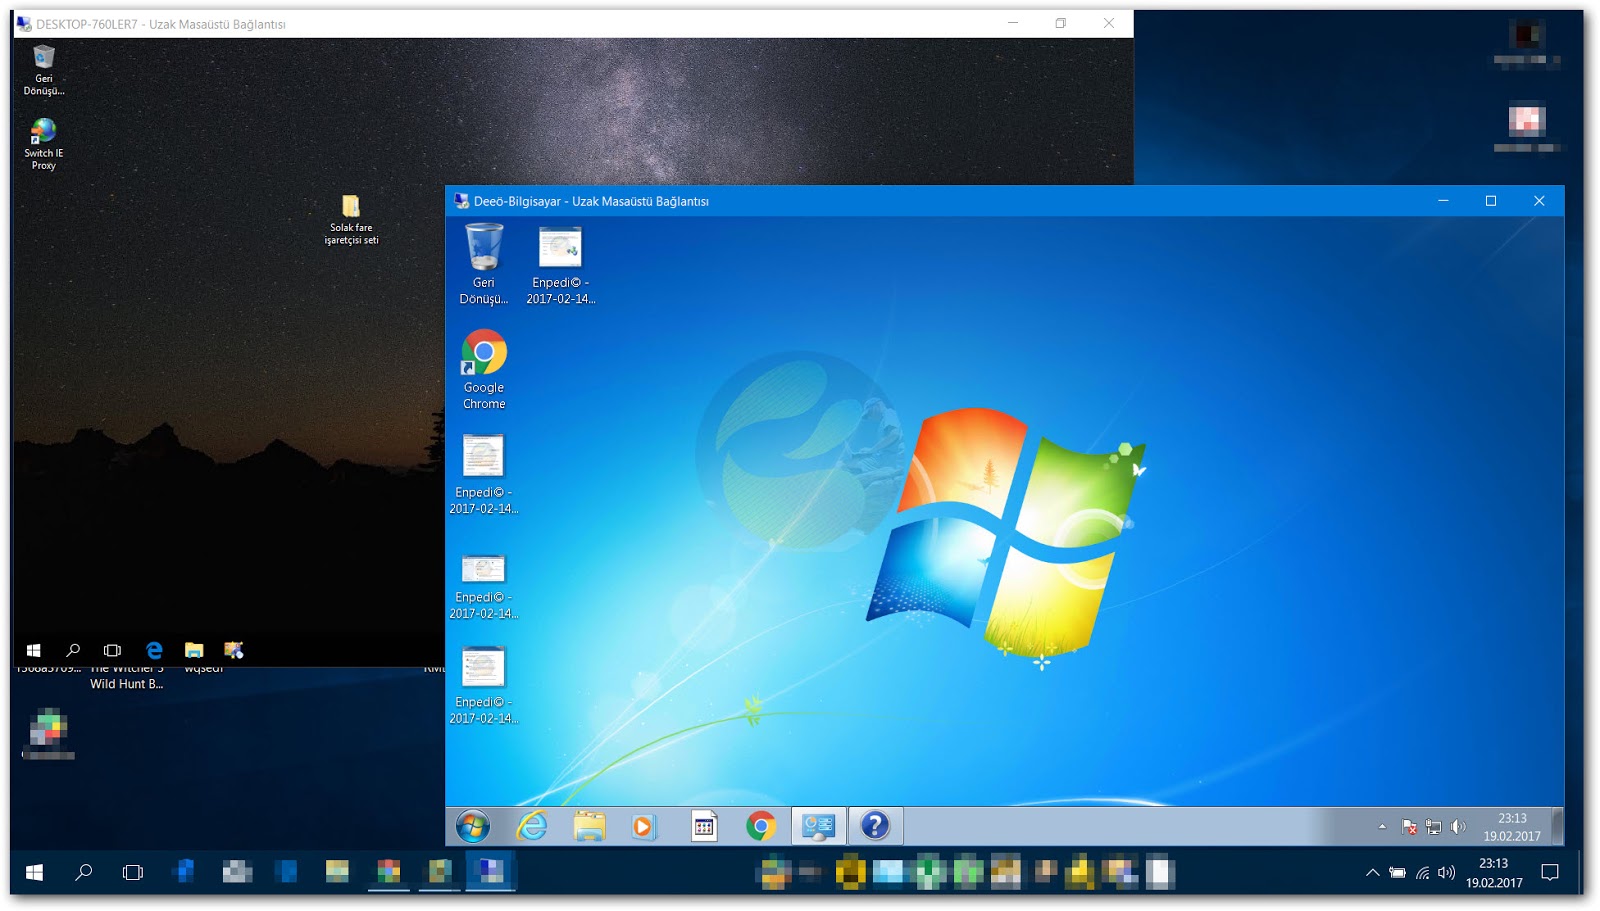Open Task View on the host taskbar
This screenshot has width=1600, height=911.
[132, 872]
